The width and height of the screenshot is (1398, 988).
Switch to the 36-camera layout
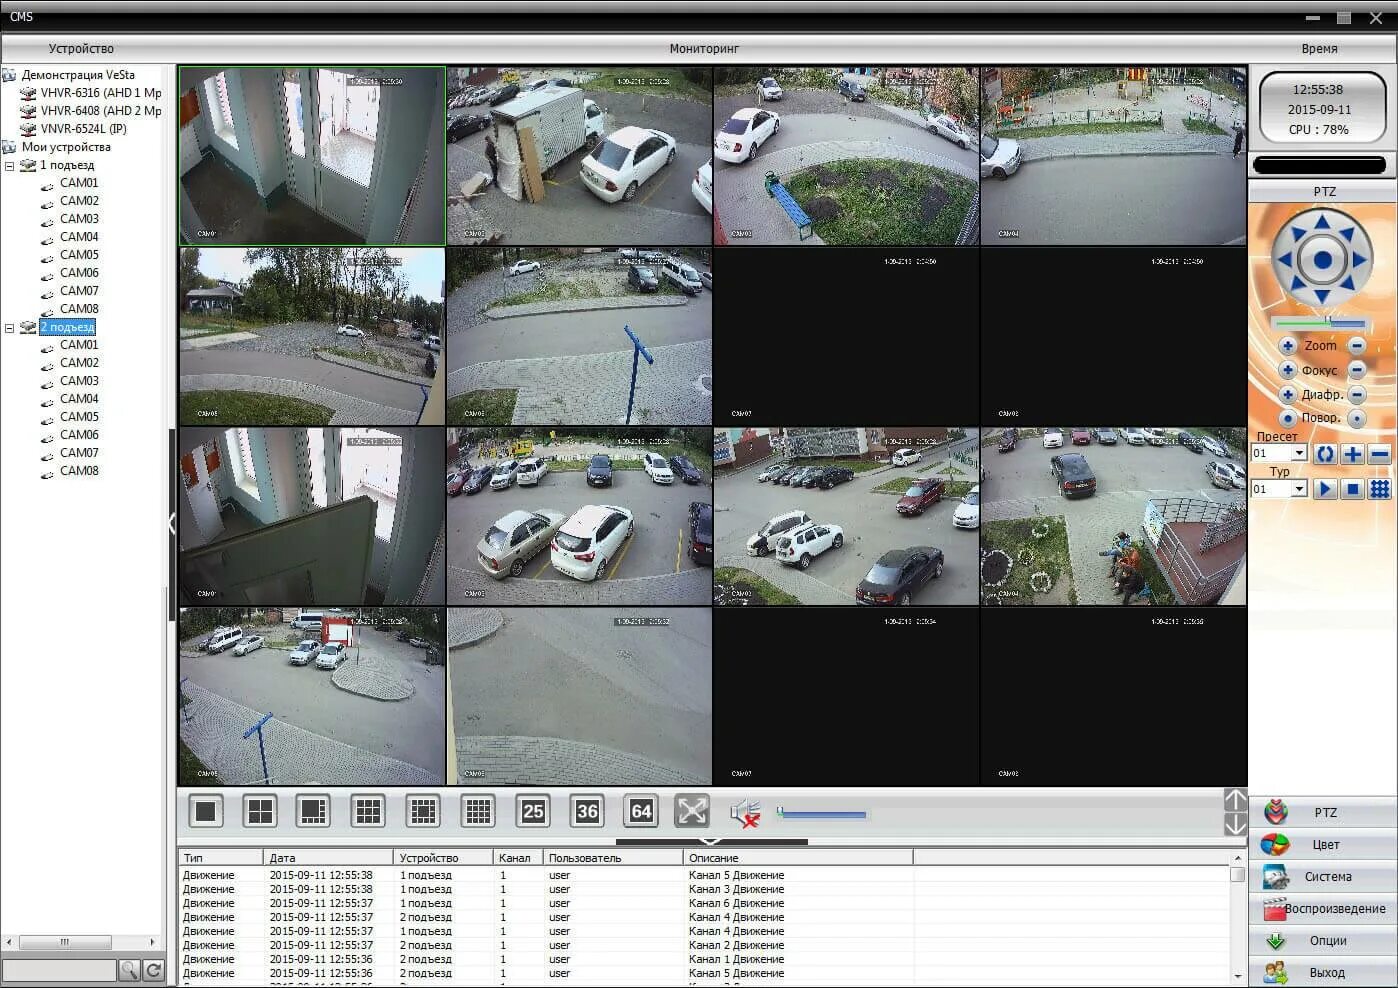587,811
